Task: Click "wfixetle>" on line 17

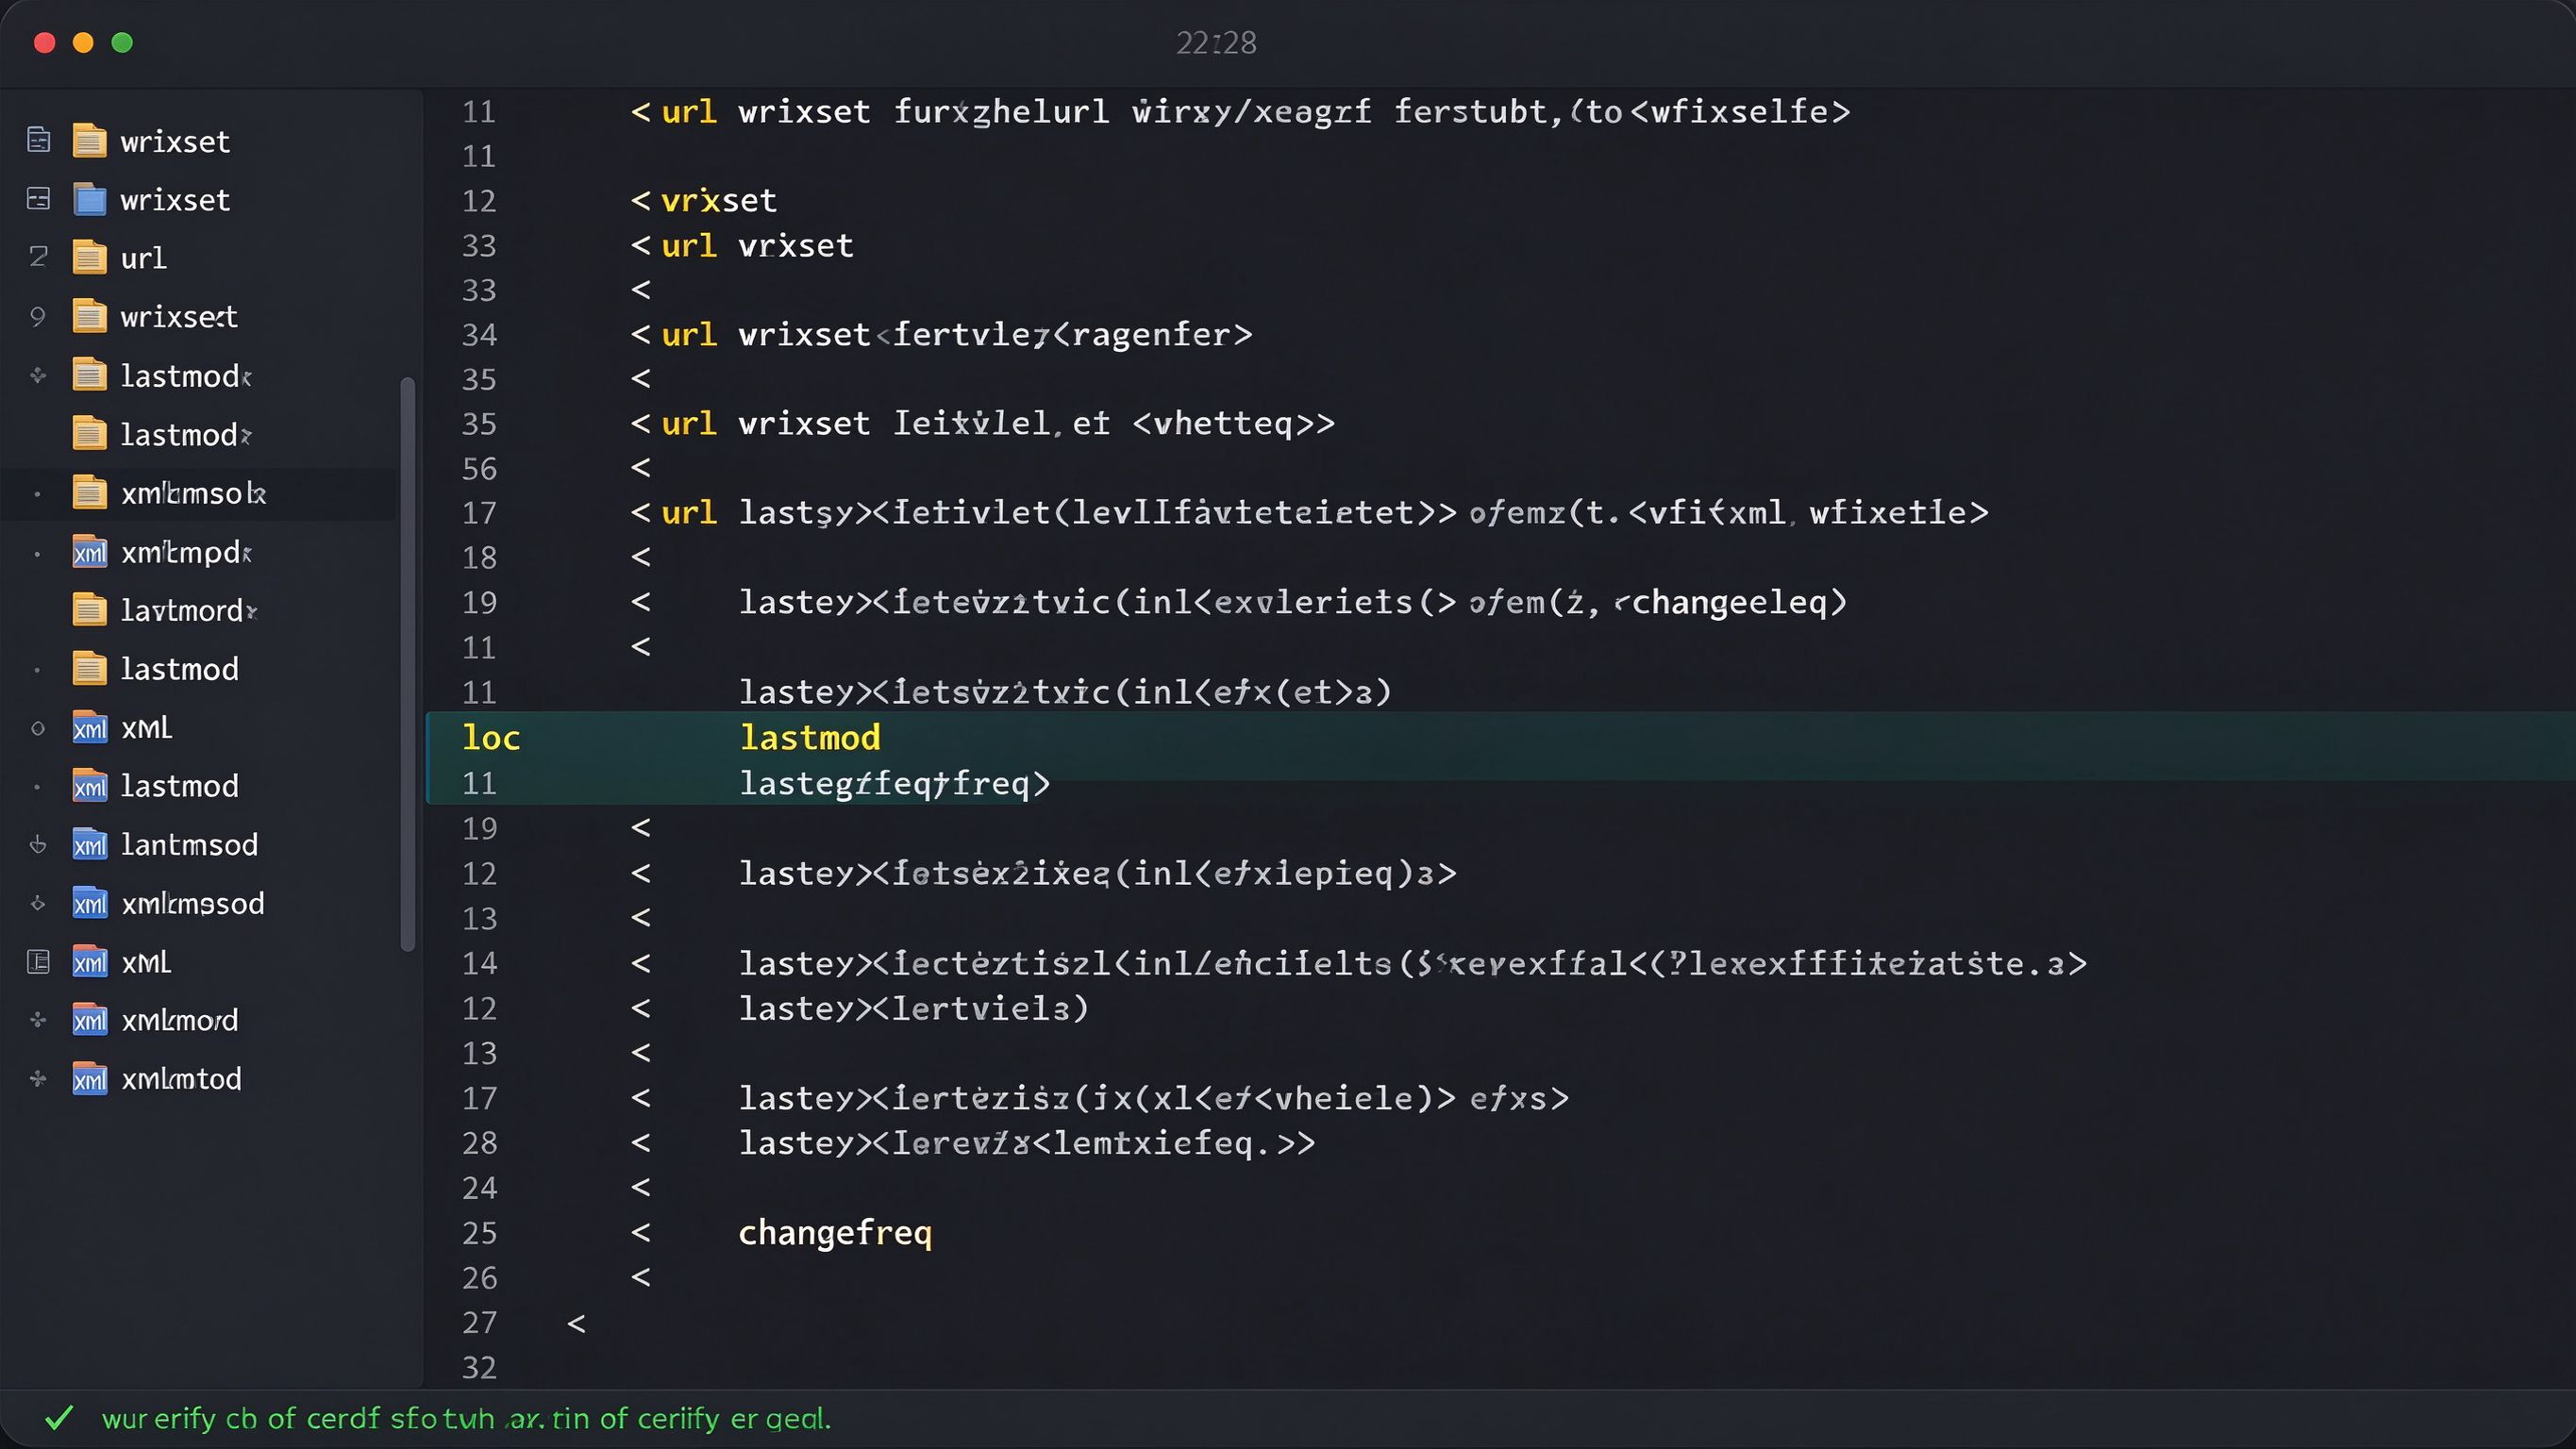Action: pos(1899,513)
